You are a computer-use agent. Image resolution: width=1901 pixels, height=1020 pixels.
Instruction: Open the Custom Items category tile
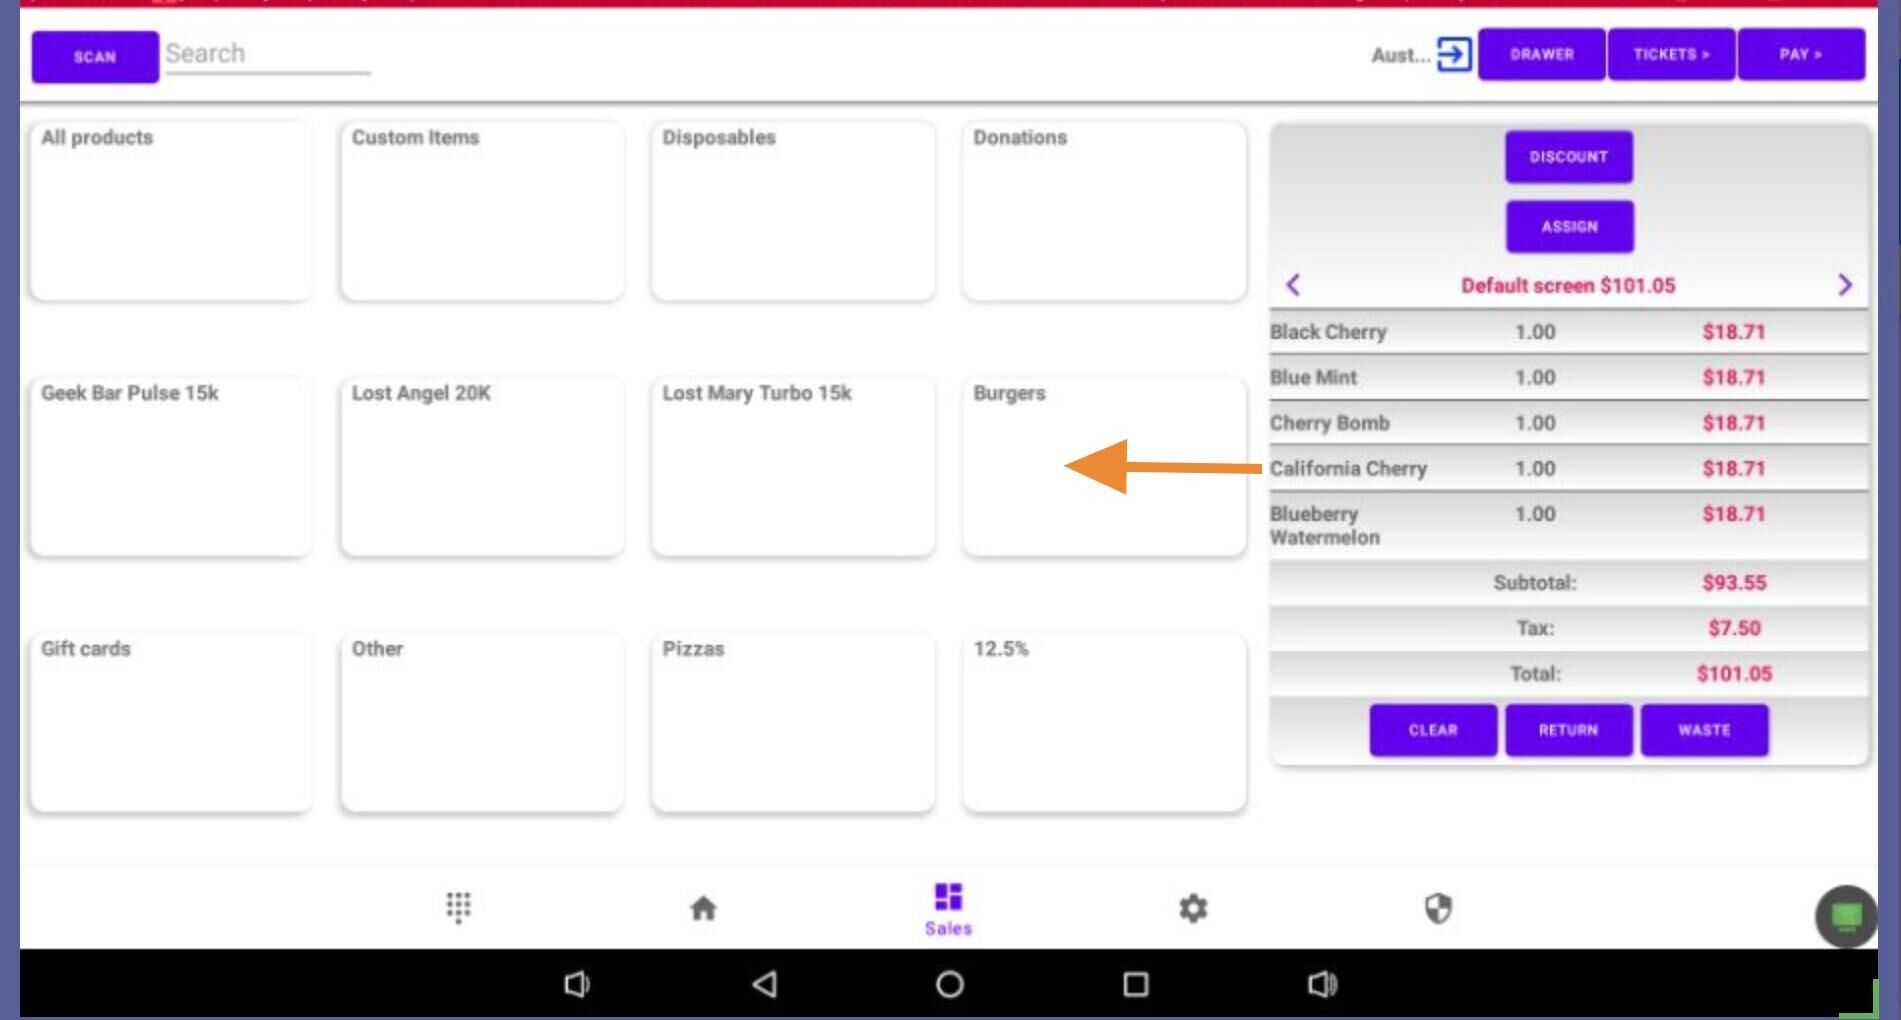coord(482,211)
